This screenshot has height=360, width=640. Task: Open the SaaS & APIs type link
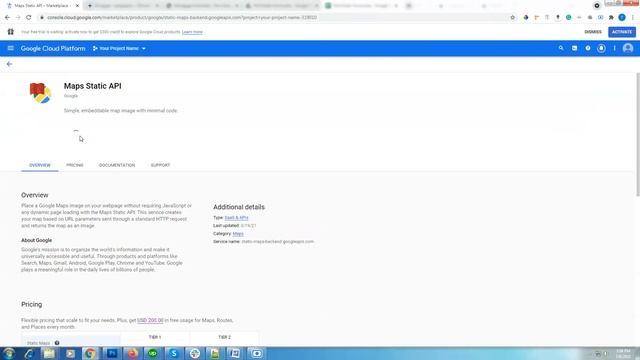click(236, 218)
